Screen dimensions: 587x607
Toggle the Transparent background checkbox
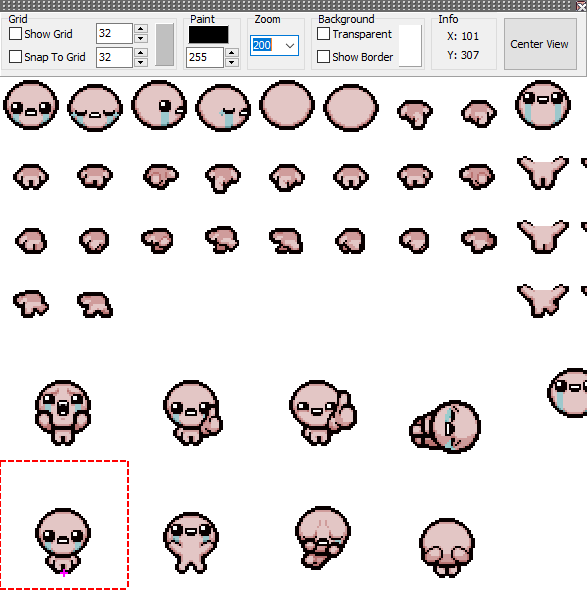click(323, 34)
